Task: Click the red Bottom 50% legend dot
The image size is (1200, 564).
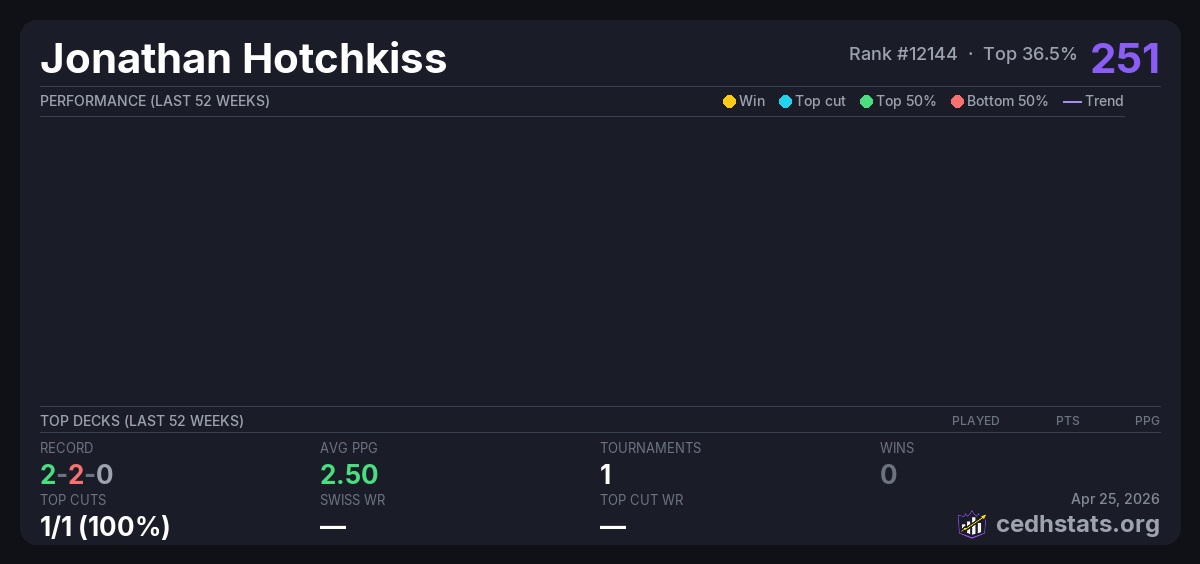Action: (957, 101)
